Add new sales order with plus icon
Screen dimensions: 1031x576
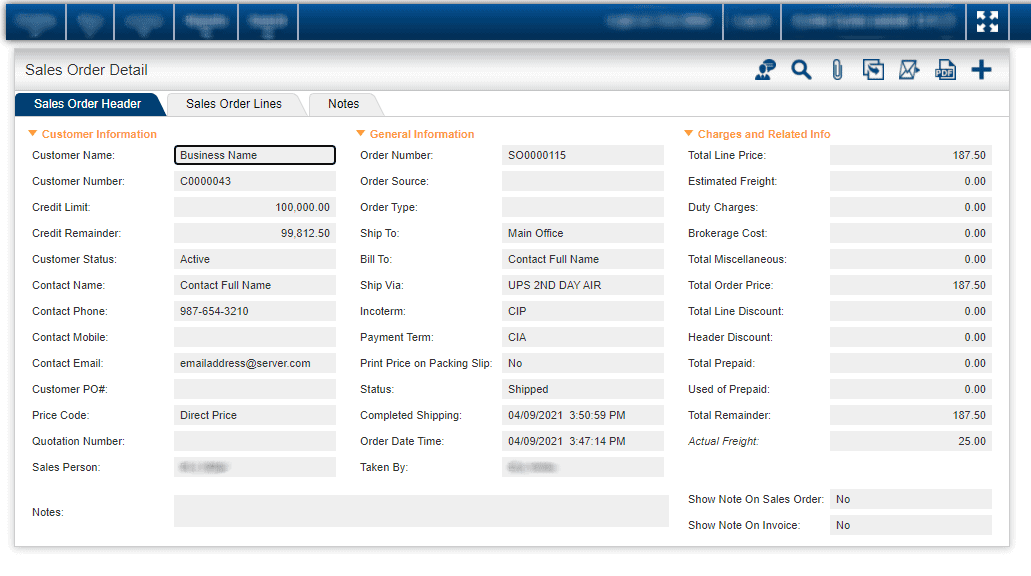pos(981,70)
